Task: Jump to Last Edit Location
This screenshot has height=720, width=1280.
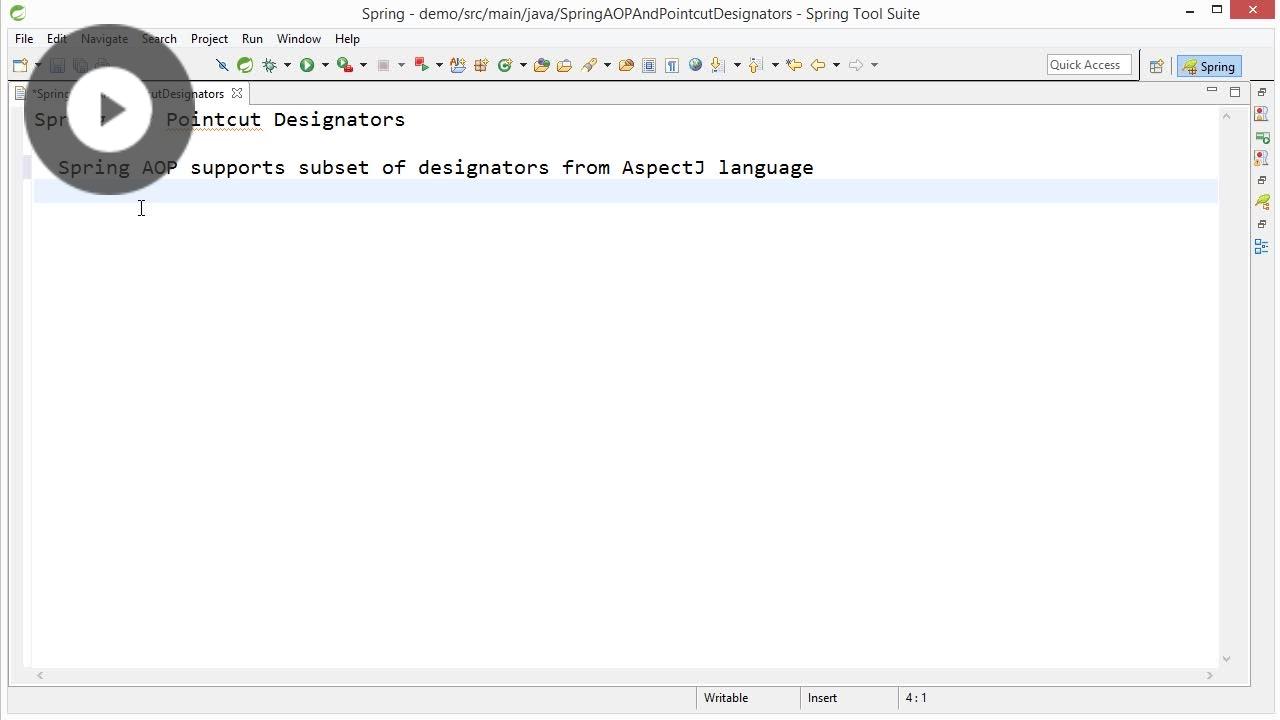Action: point(794,65)
